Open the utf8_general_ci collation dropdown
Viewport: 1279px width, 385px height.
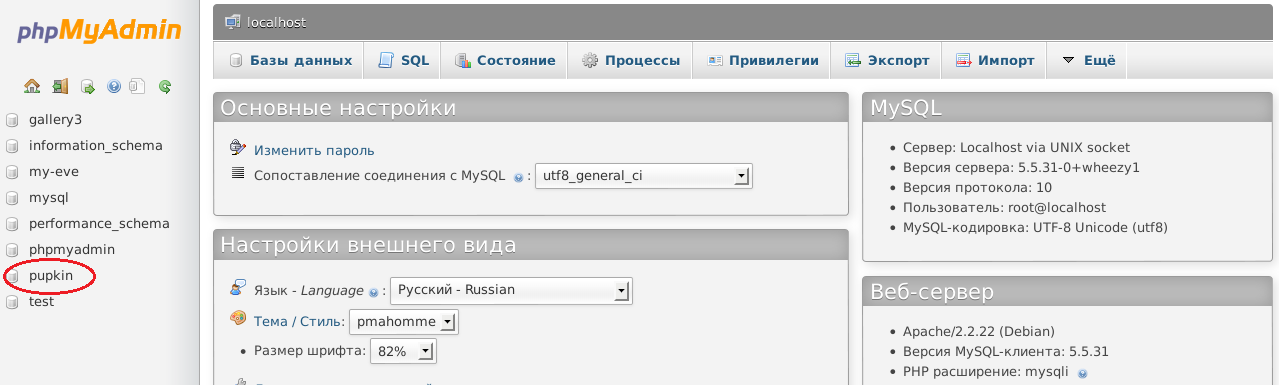(644, 176)
